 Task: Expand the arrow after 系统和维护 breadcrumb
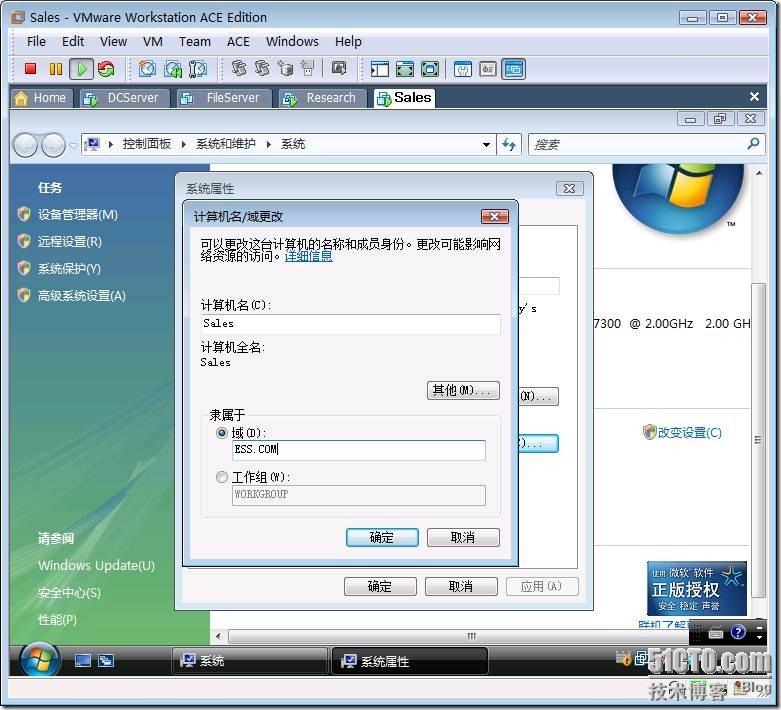coord(269,144)
